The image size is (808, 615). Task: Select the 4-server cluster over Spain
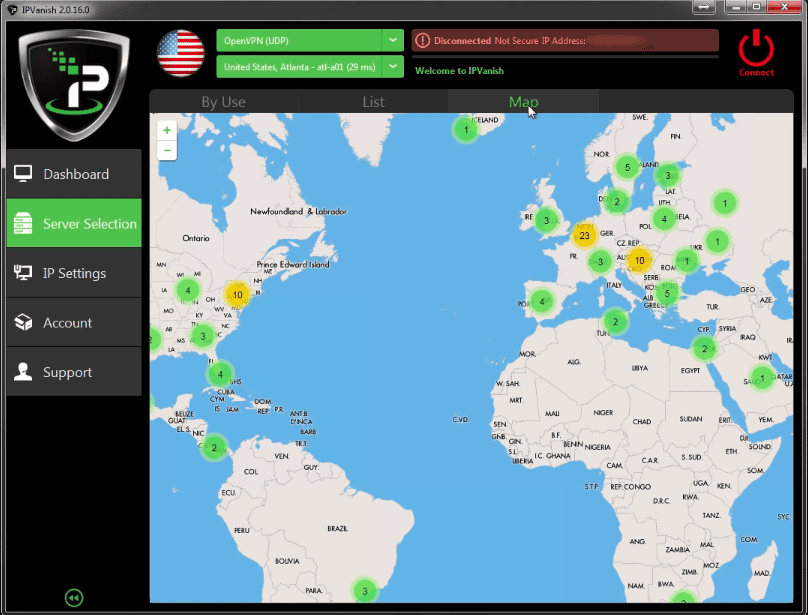pyautogui.click(x=542, y=301)
